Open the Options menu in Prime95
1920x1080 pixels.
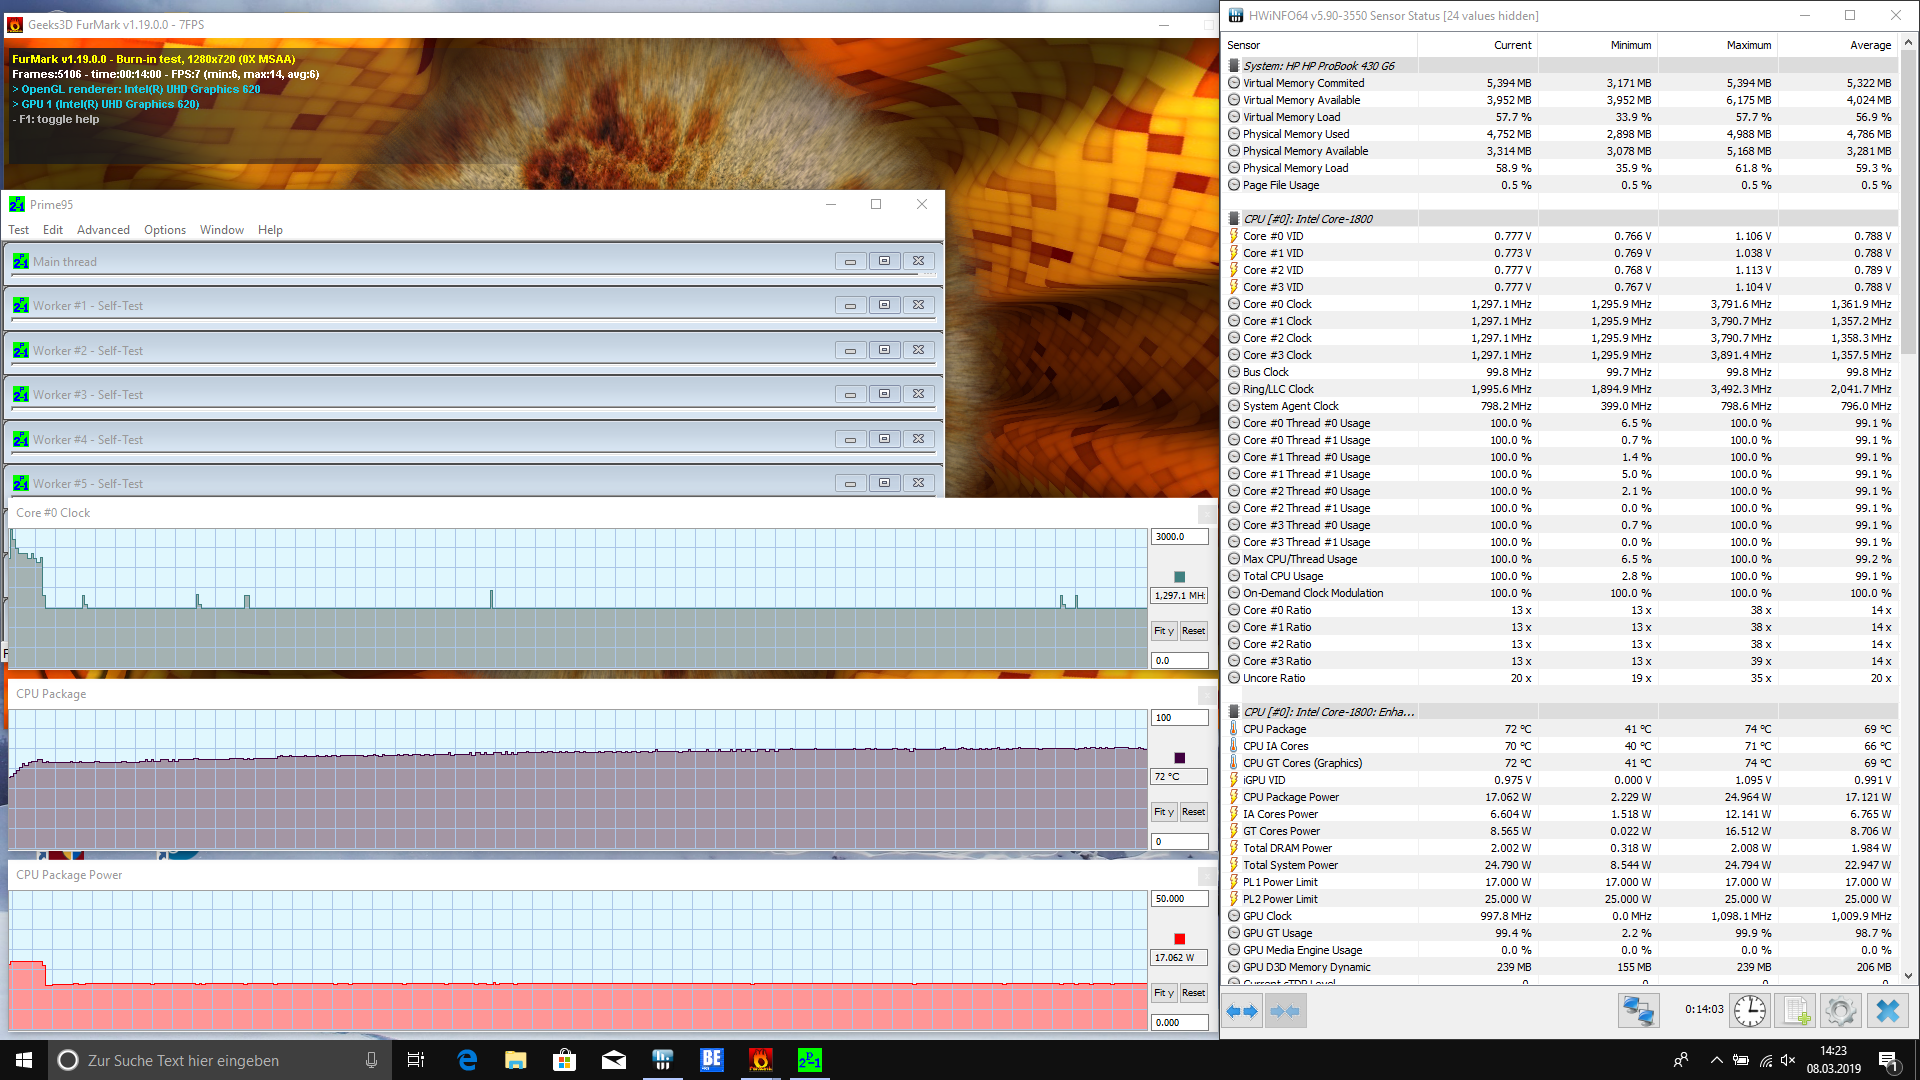pos(165,229)
